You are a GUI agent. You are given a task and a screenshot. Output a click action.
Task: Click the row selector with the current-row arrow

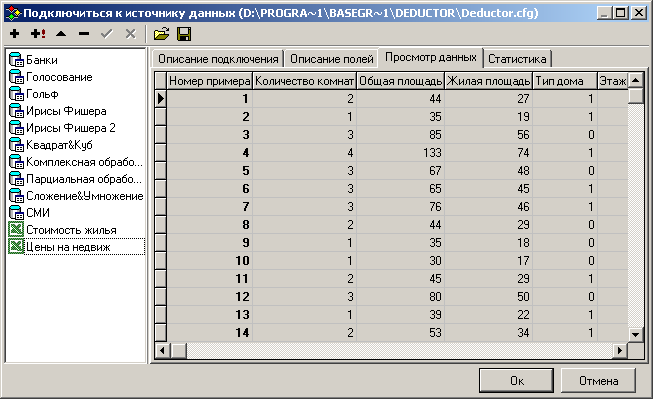pos(161,99)
